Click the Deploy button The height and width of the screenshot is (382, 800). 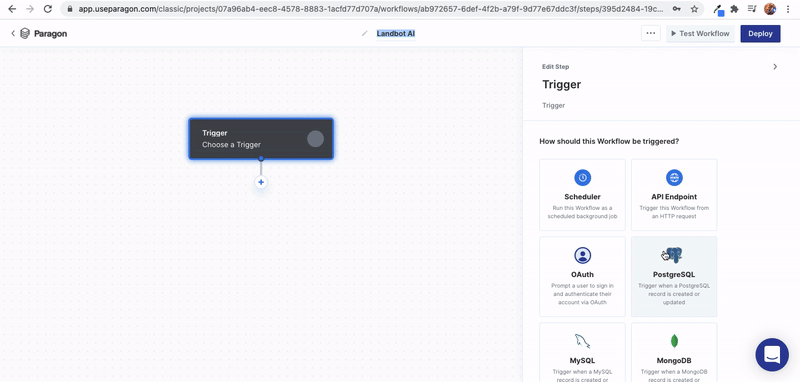pos(760,34)
